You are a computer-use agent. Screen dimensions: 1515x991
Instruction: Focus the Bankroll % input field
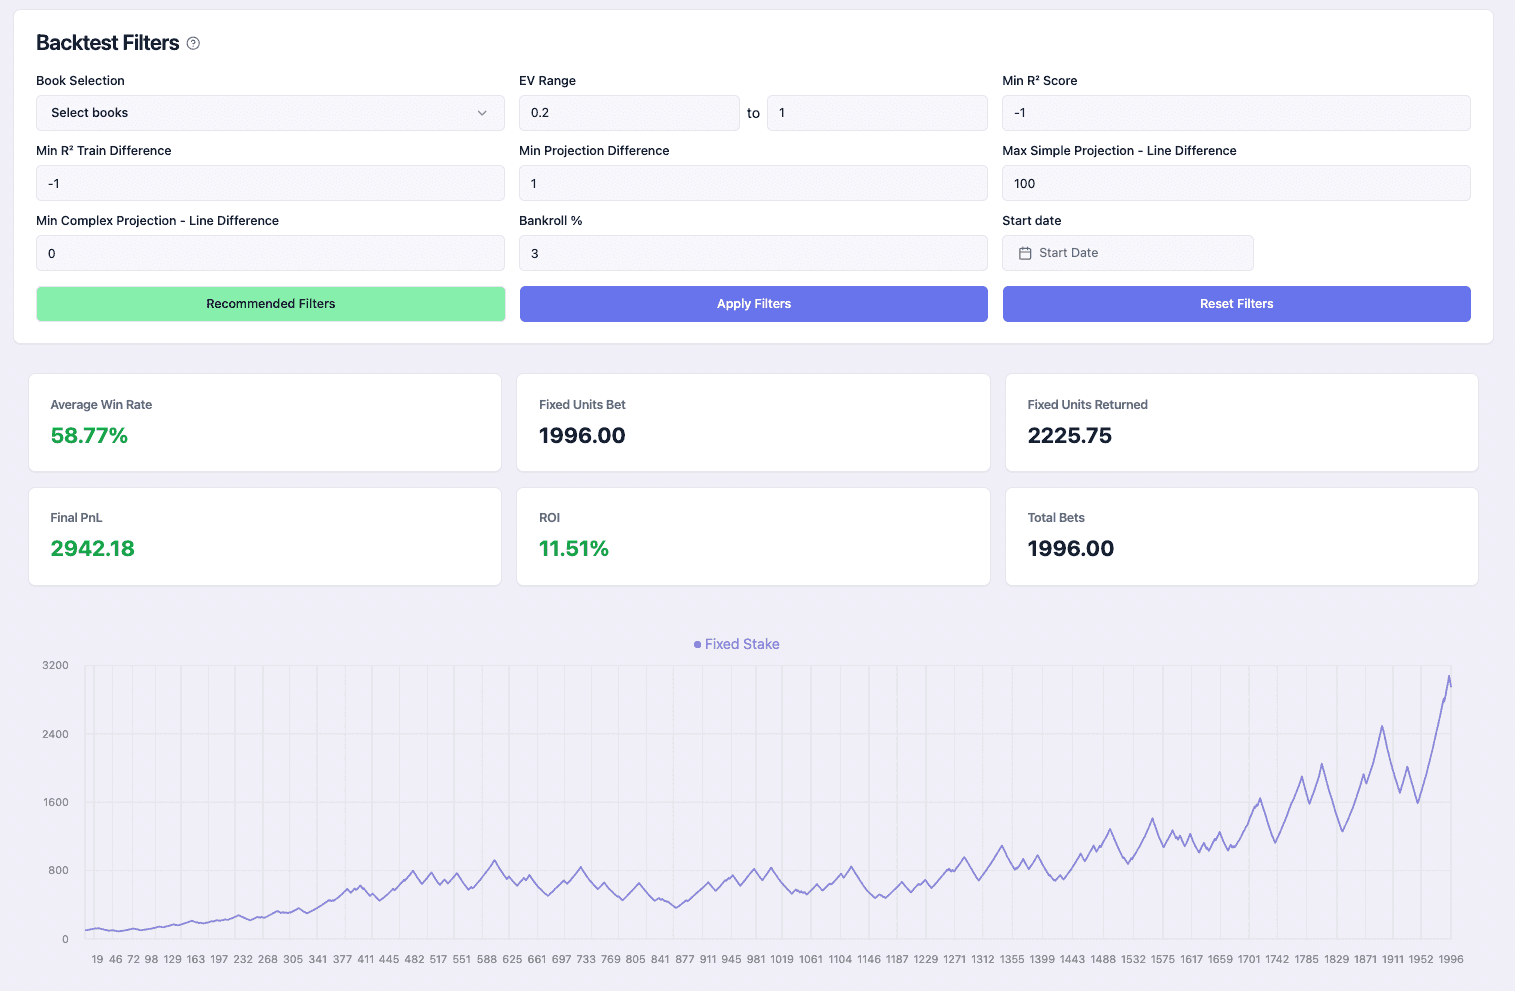point(752,253)
